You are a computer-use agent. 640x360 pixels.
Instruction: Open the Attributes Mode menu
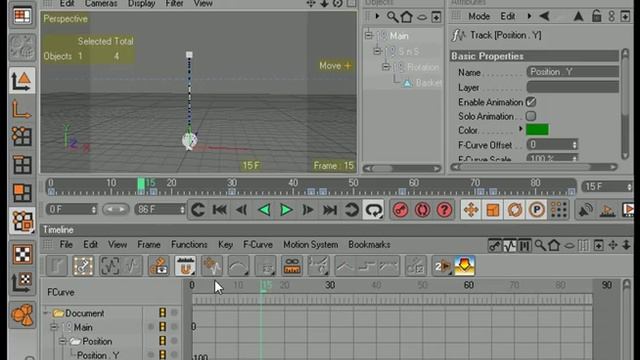tap(479, 16)
